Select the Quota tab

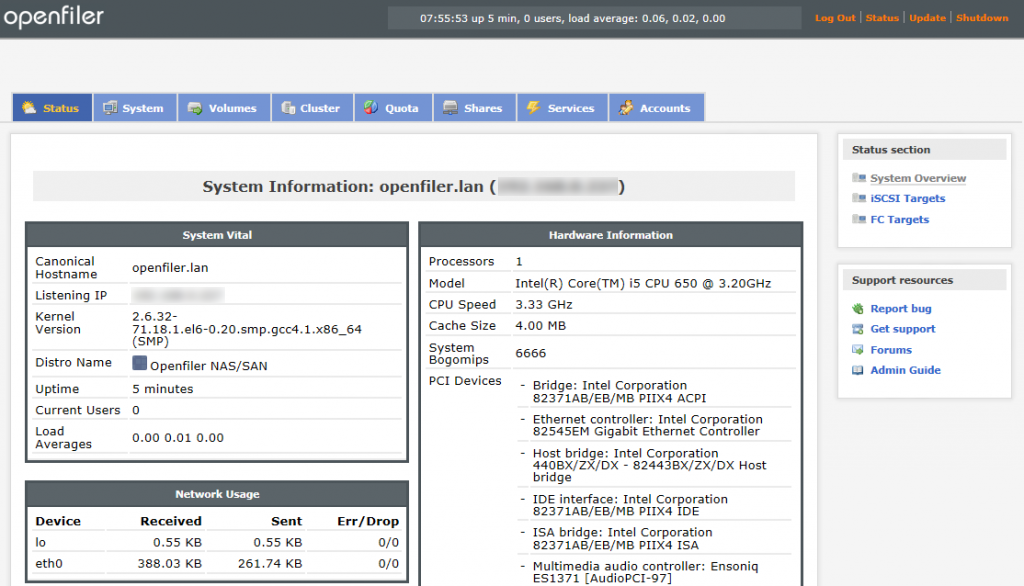(x=393, y=108)
